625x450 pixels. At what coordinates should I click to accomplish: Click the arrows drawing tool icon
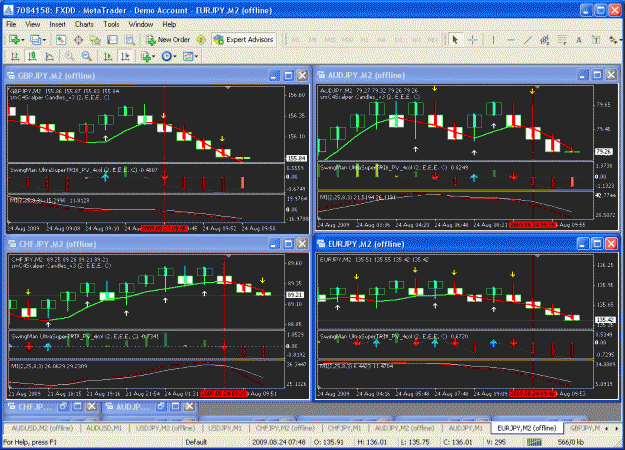point(613,39)
